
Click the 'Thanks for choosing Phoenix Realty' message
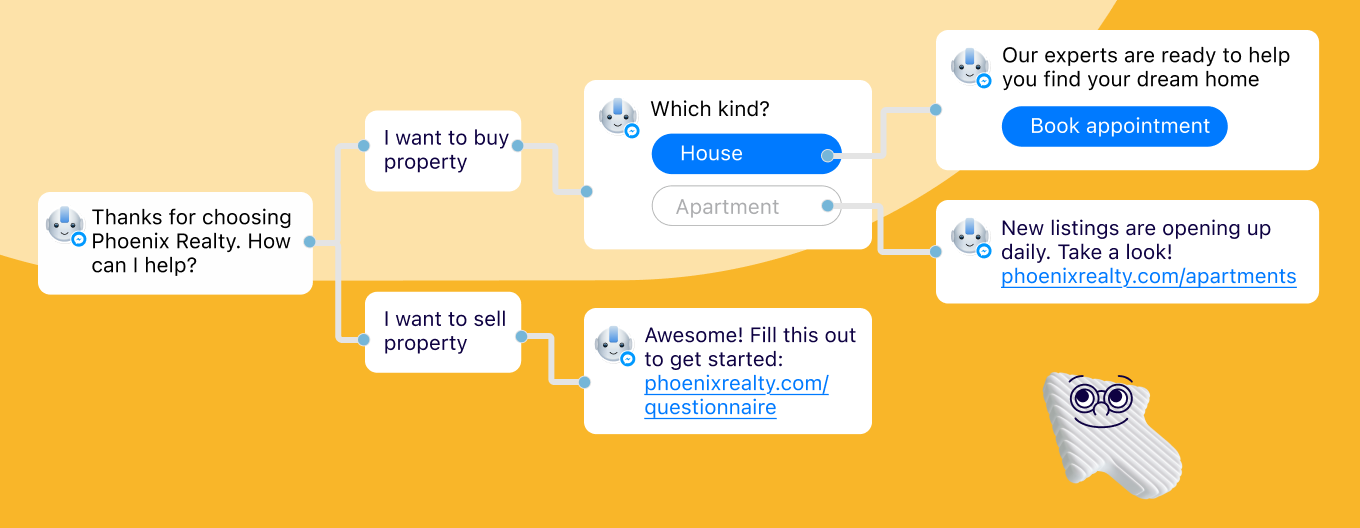click(191, 242)
